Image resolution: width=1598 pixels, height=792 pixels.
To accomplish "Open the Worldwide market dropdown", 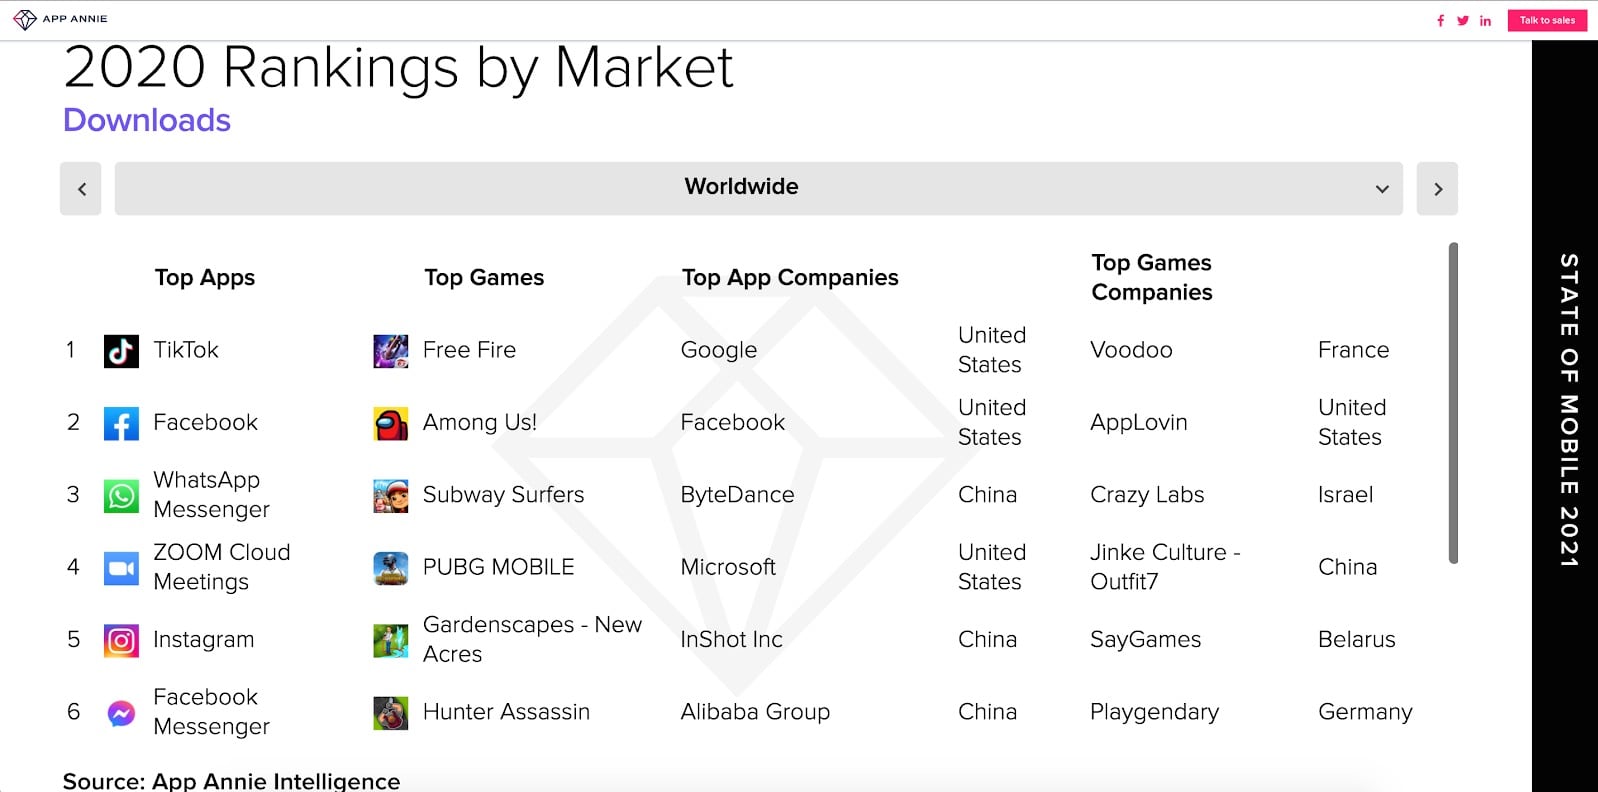I will coord(758,188).
